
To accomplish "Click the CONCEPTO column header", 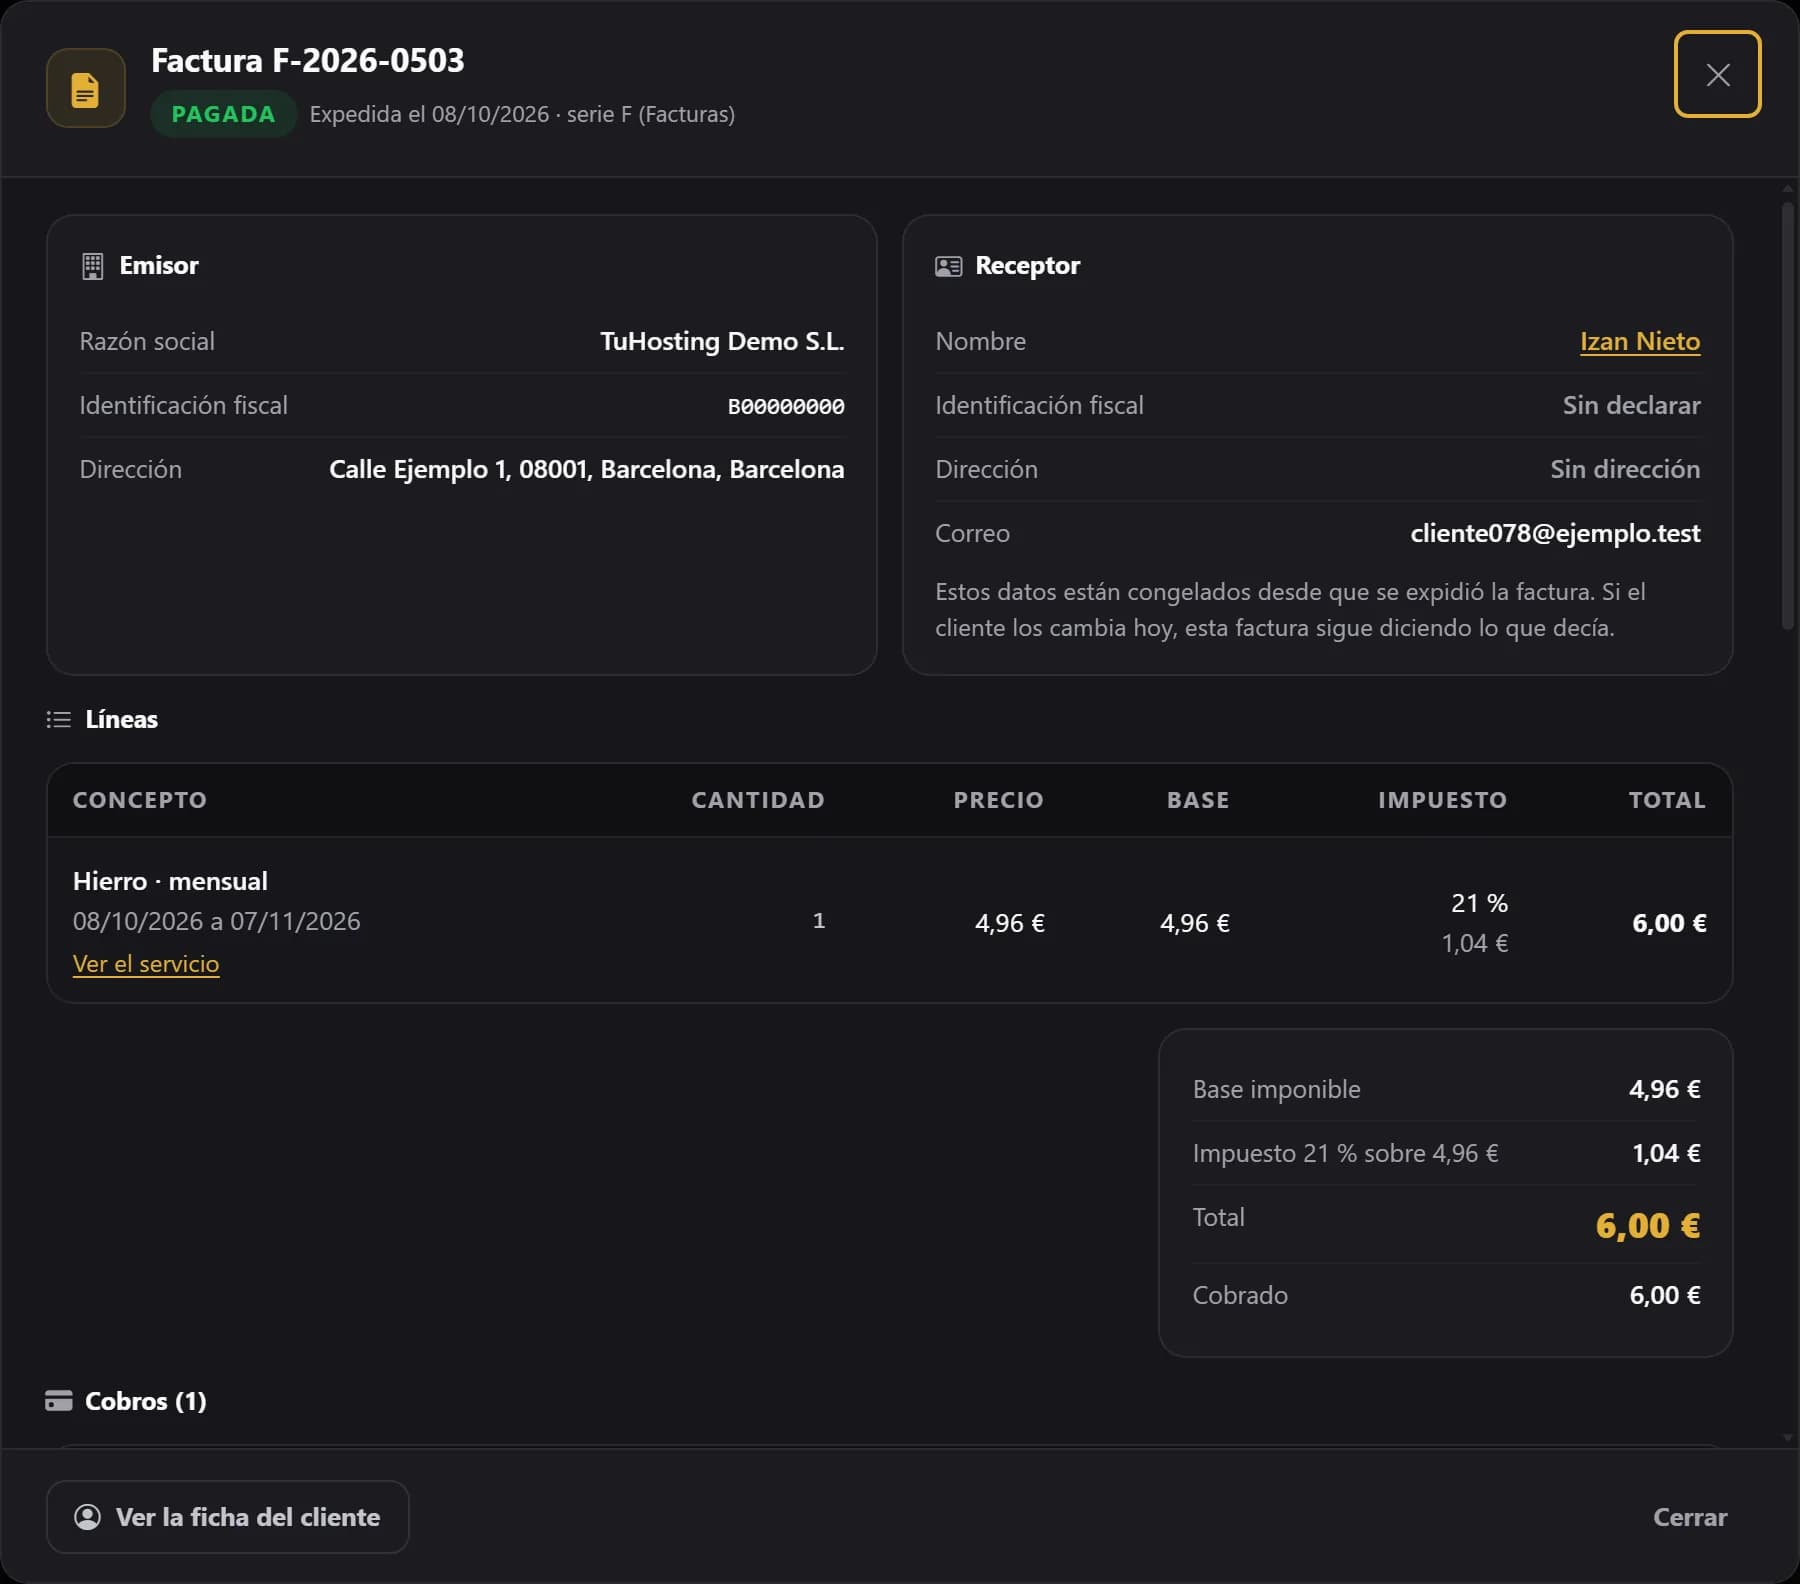I will point(140,800).
